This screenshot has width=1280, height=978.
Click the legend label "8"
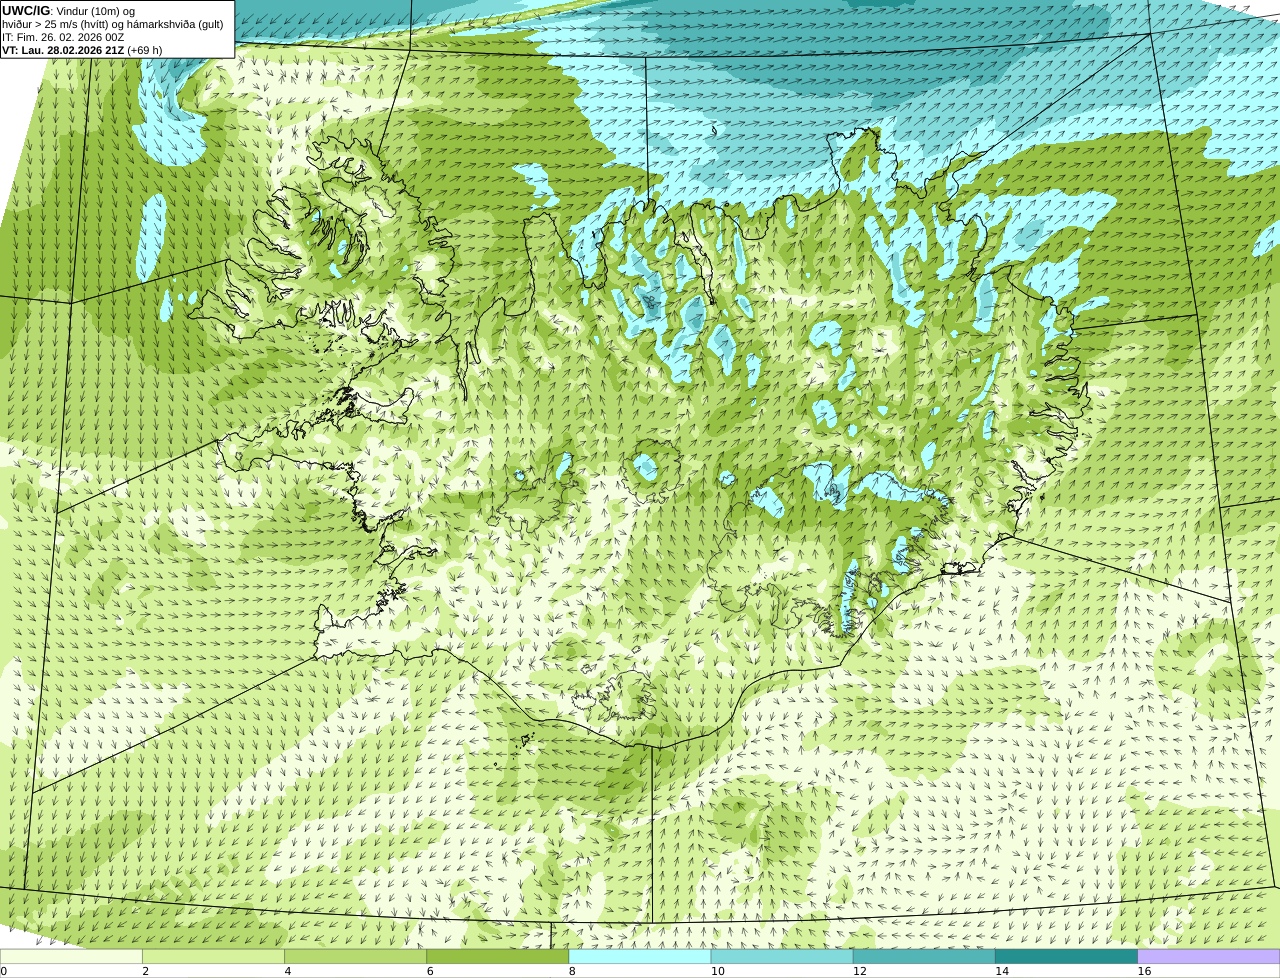pyautogui.click(x=572, y=971)
